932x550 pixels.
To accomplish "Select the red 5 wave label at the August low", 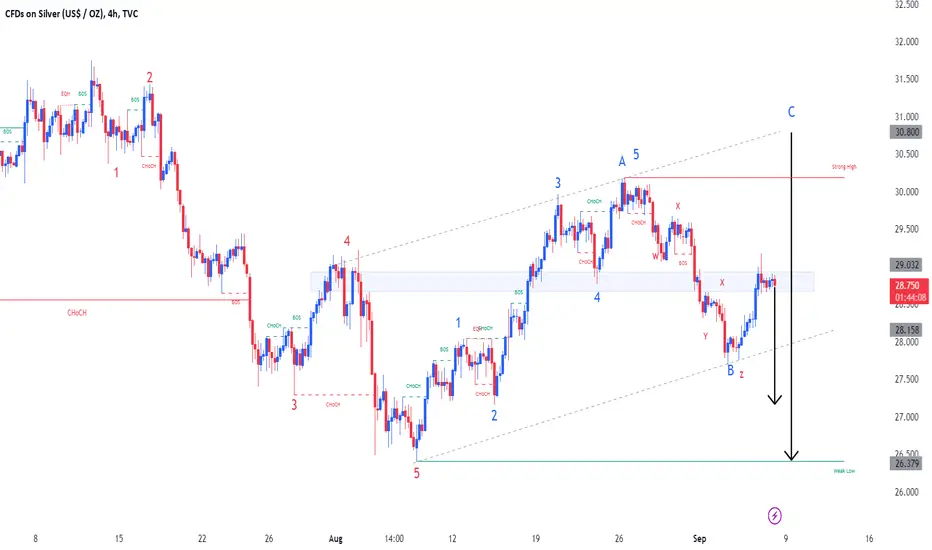I will click(417, 473).
